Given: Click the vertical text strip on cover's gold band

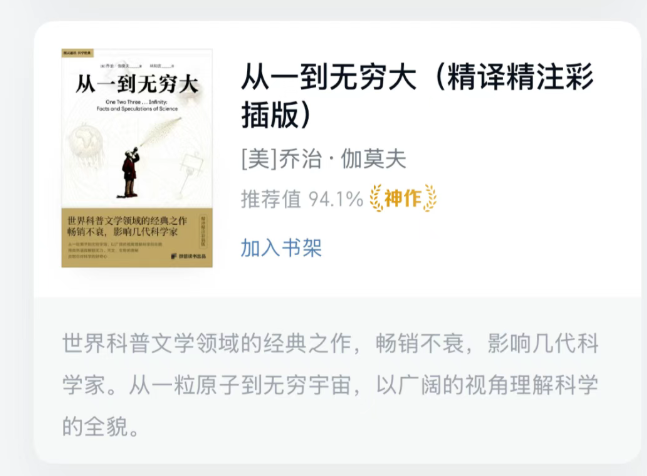Looking at the screenshot, I should pyautogui.click(x=203, y=231).
